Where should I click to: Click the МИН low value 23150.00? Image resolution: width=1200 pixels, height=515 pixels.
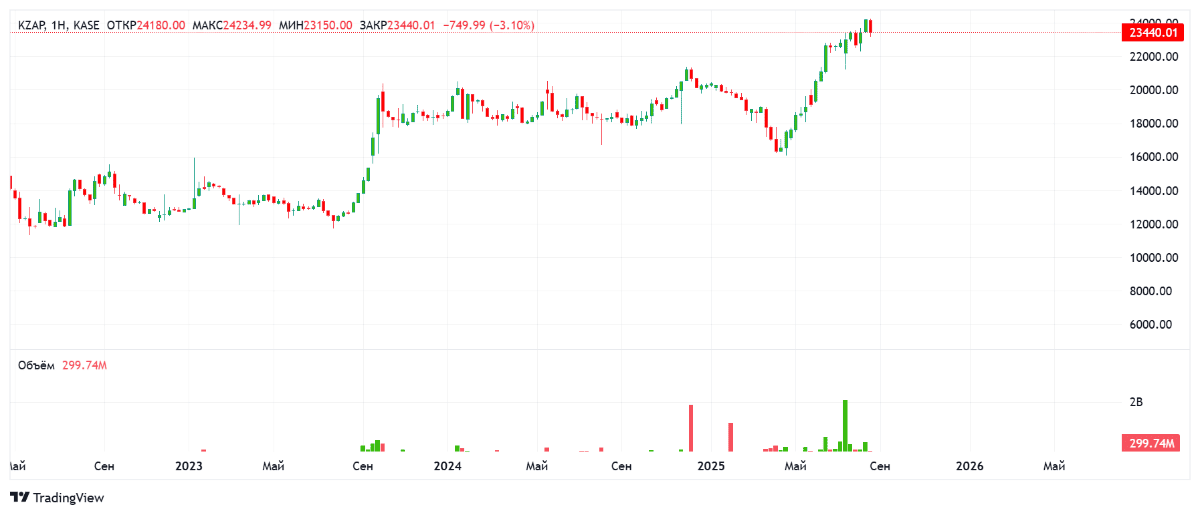pos(330,25)
